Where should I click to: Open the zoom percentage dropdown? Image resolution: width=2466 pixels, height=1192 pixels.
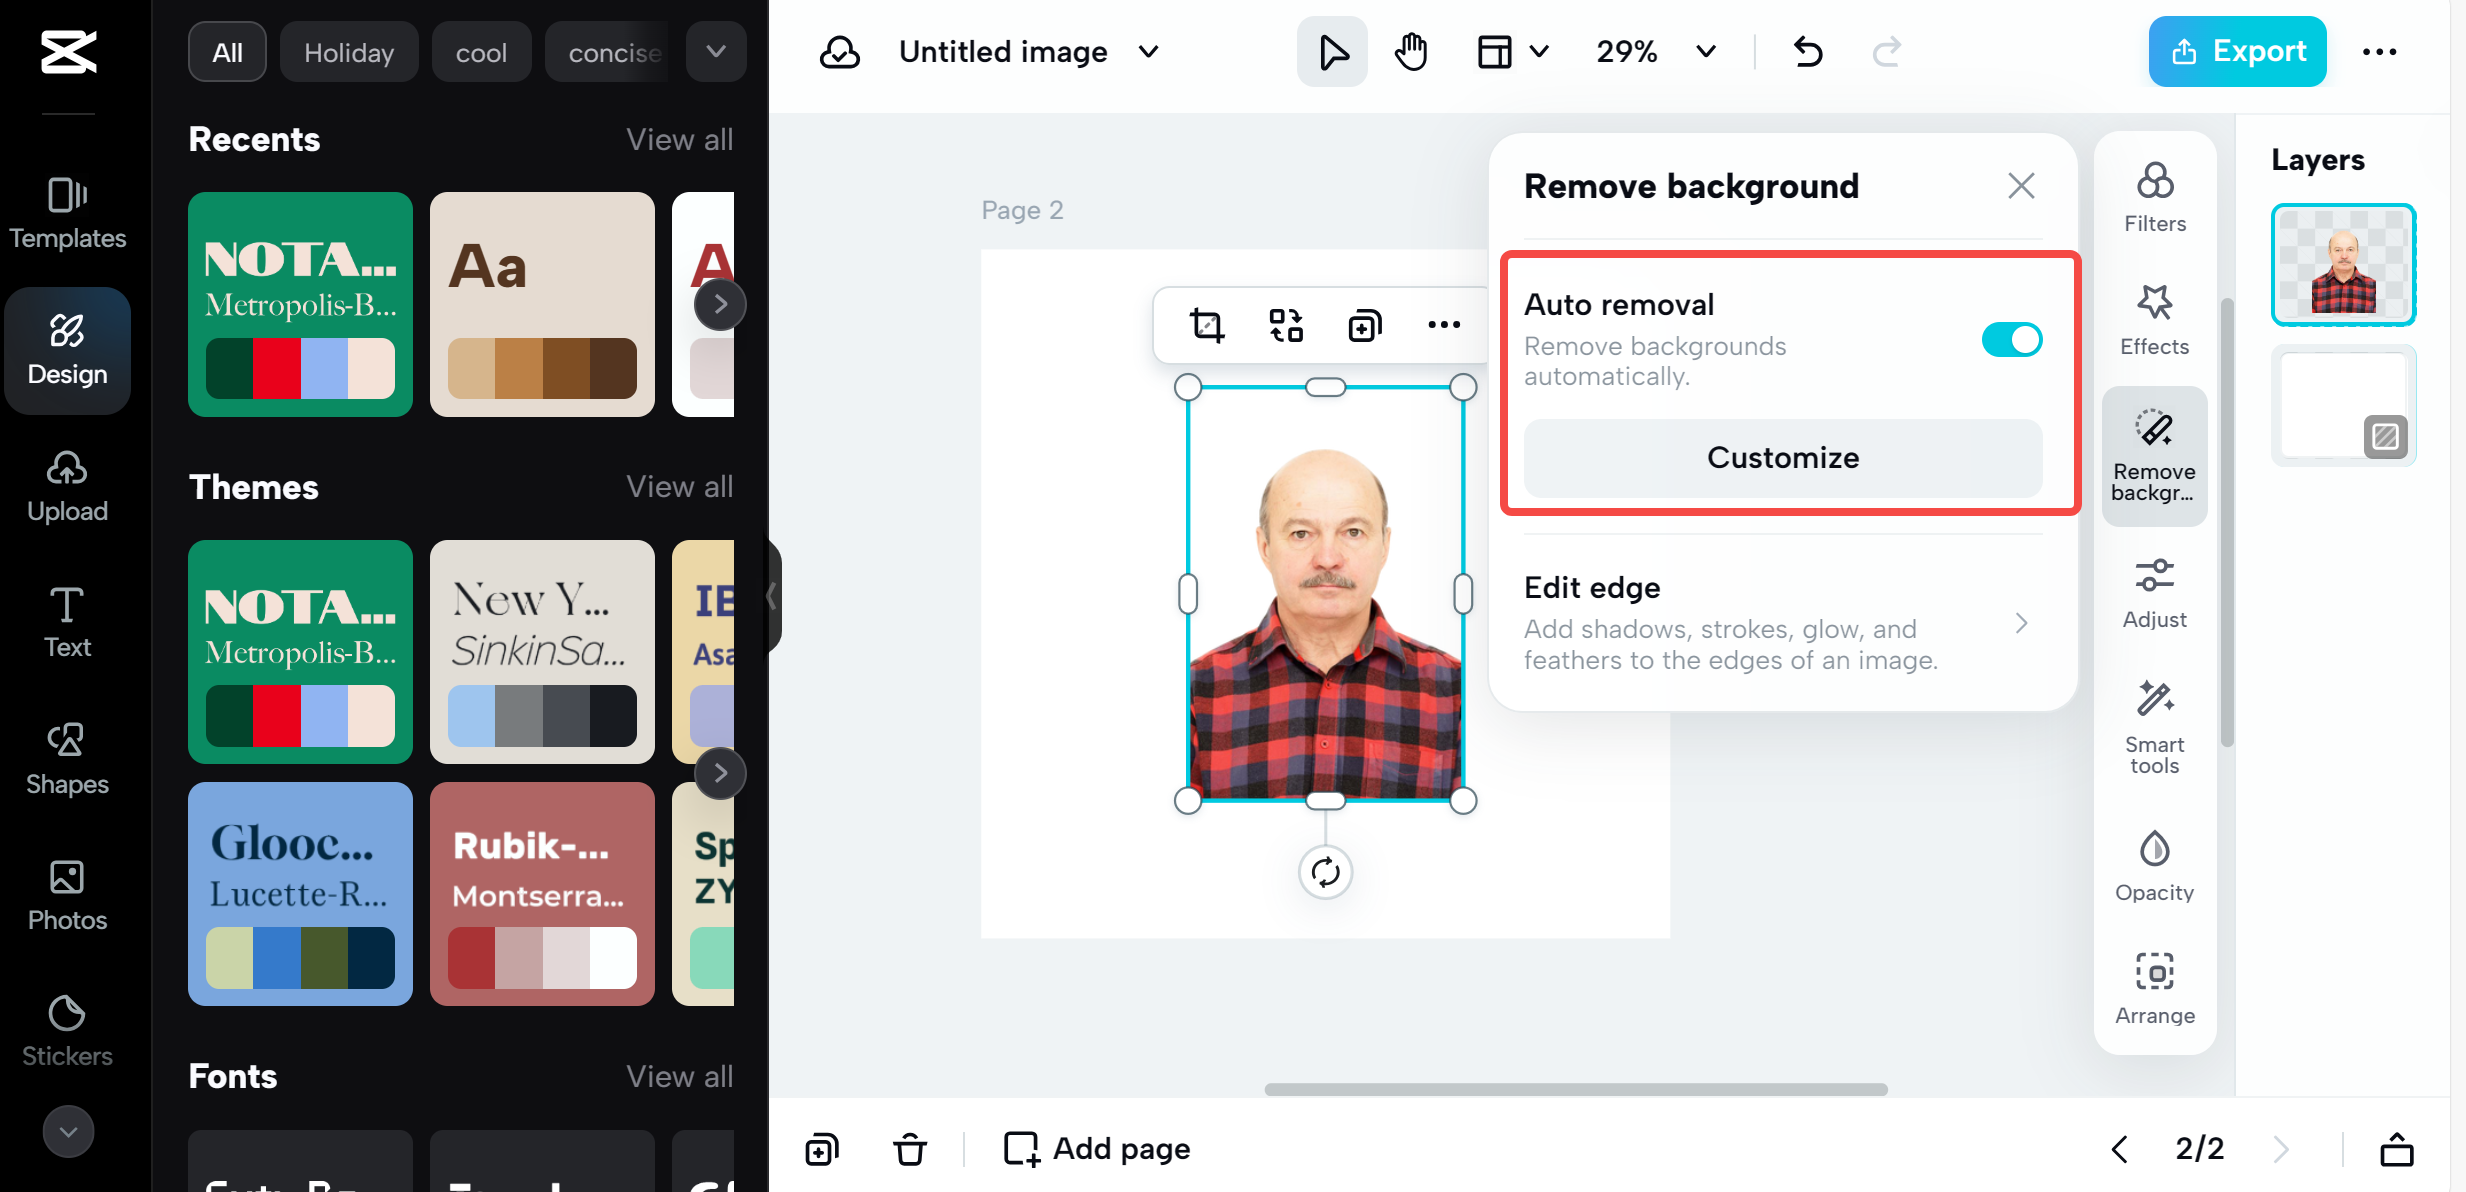click(1706, 52)
